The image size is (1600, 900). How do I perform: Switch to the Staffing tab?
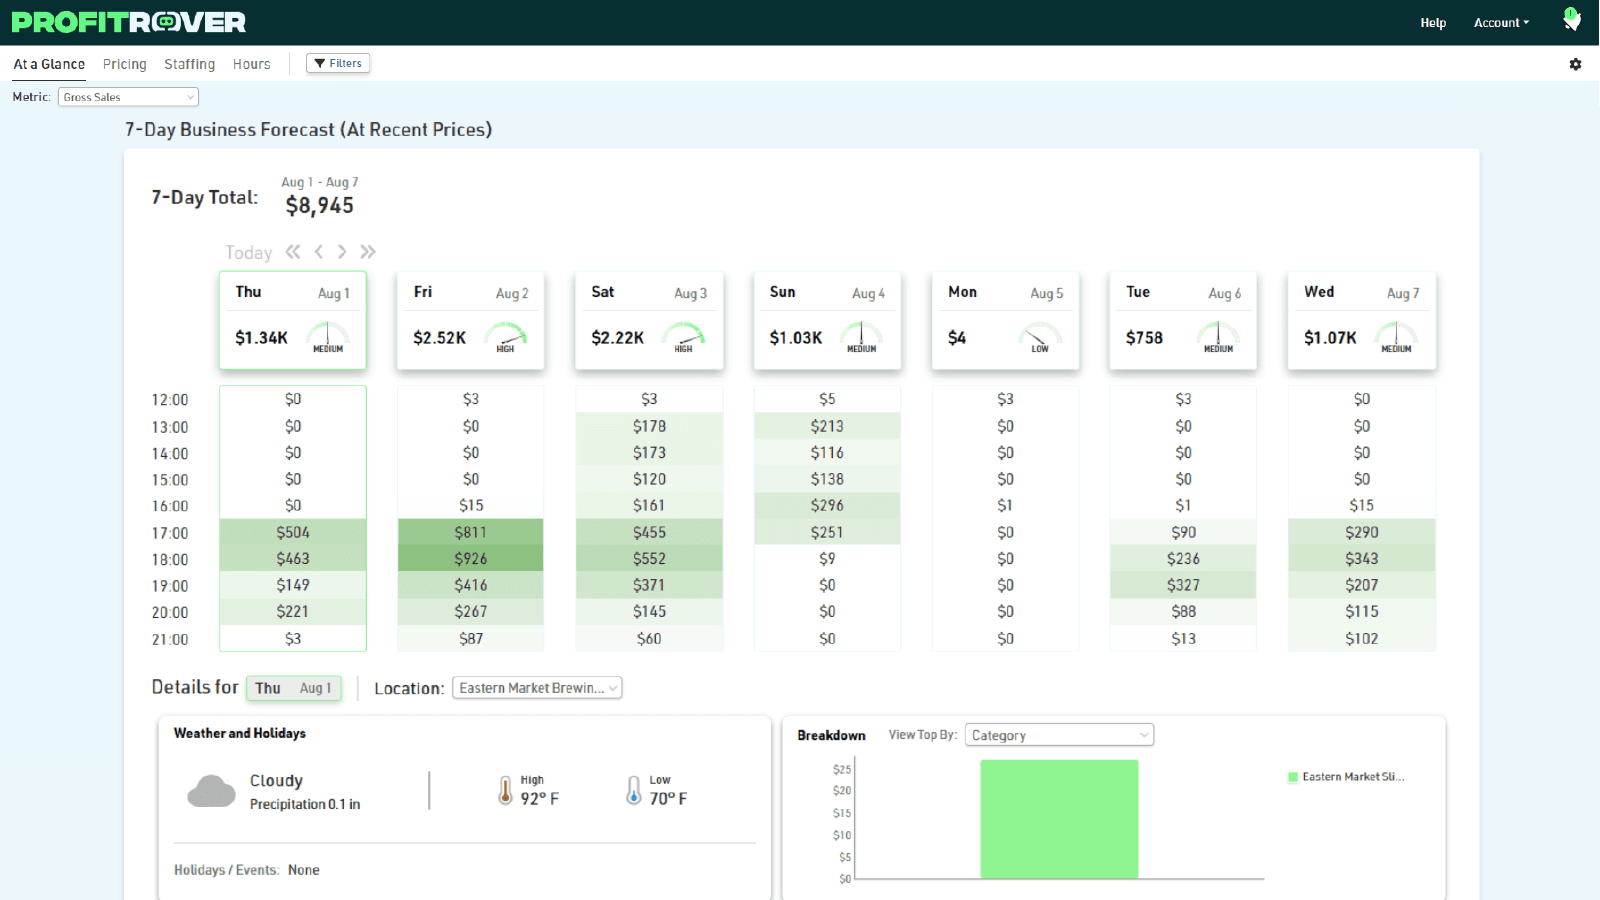coord(189,64)
